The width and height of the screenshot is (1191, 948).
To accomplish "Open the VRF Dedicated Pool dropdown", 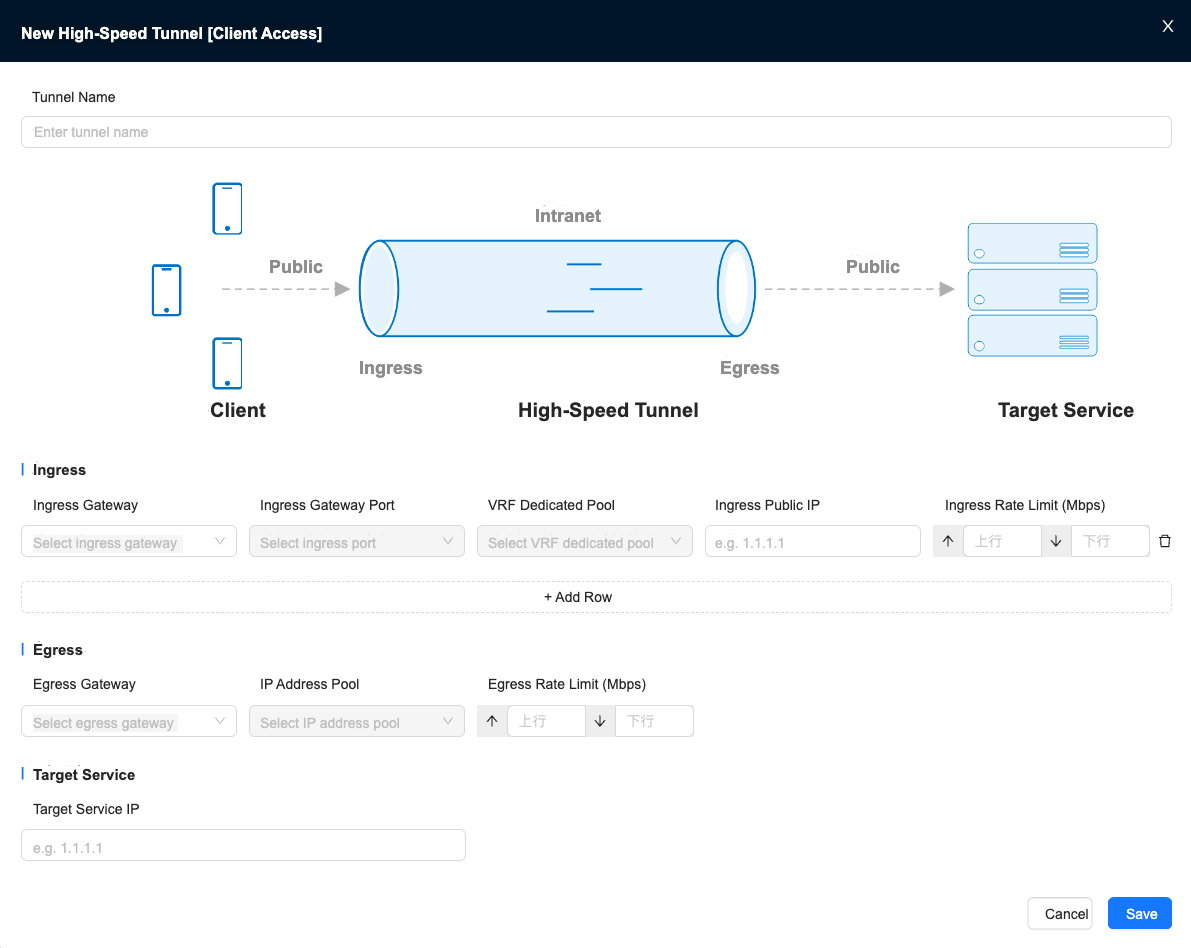I will (x=584, y=542).
